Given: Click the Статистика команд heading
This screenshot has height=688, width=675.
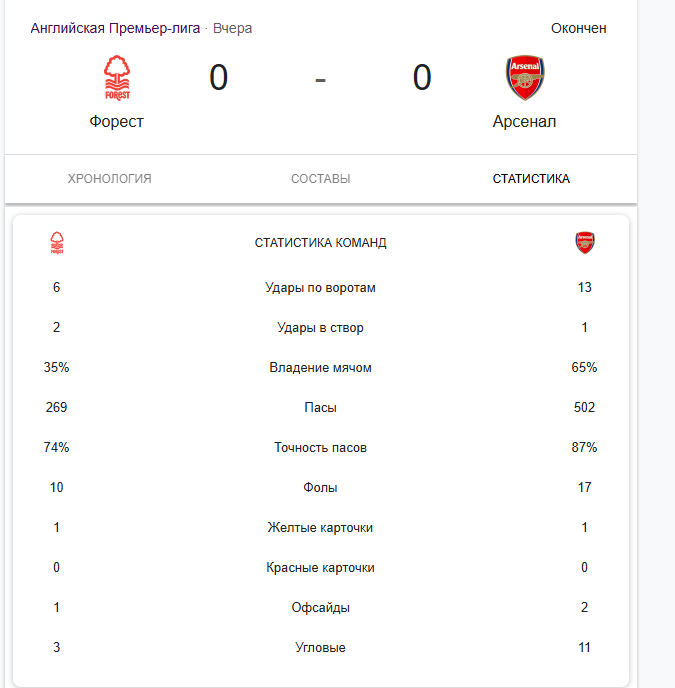Looking at the screenshot, I should pos(320,243).
